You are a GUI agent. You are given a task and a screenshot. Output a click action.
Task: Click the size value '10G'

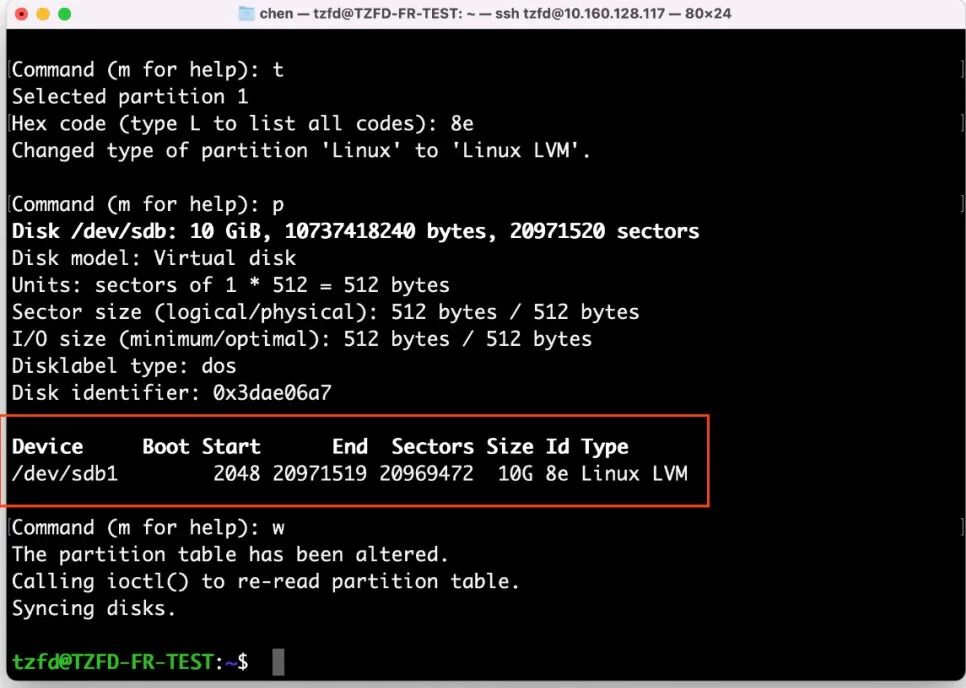515,474
